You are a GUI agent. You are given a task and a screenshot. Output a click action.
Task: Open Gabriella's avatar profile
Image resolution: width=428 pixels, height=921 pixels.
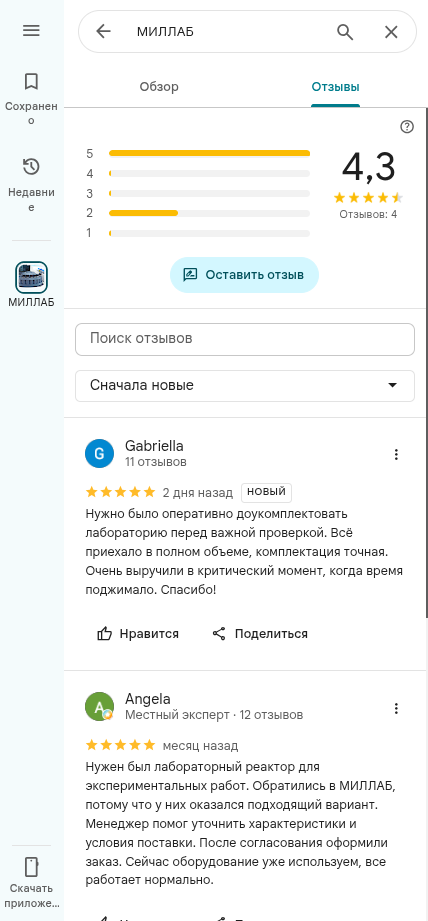click(99, 453)
